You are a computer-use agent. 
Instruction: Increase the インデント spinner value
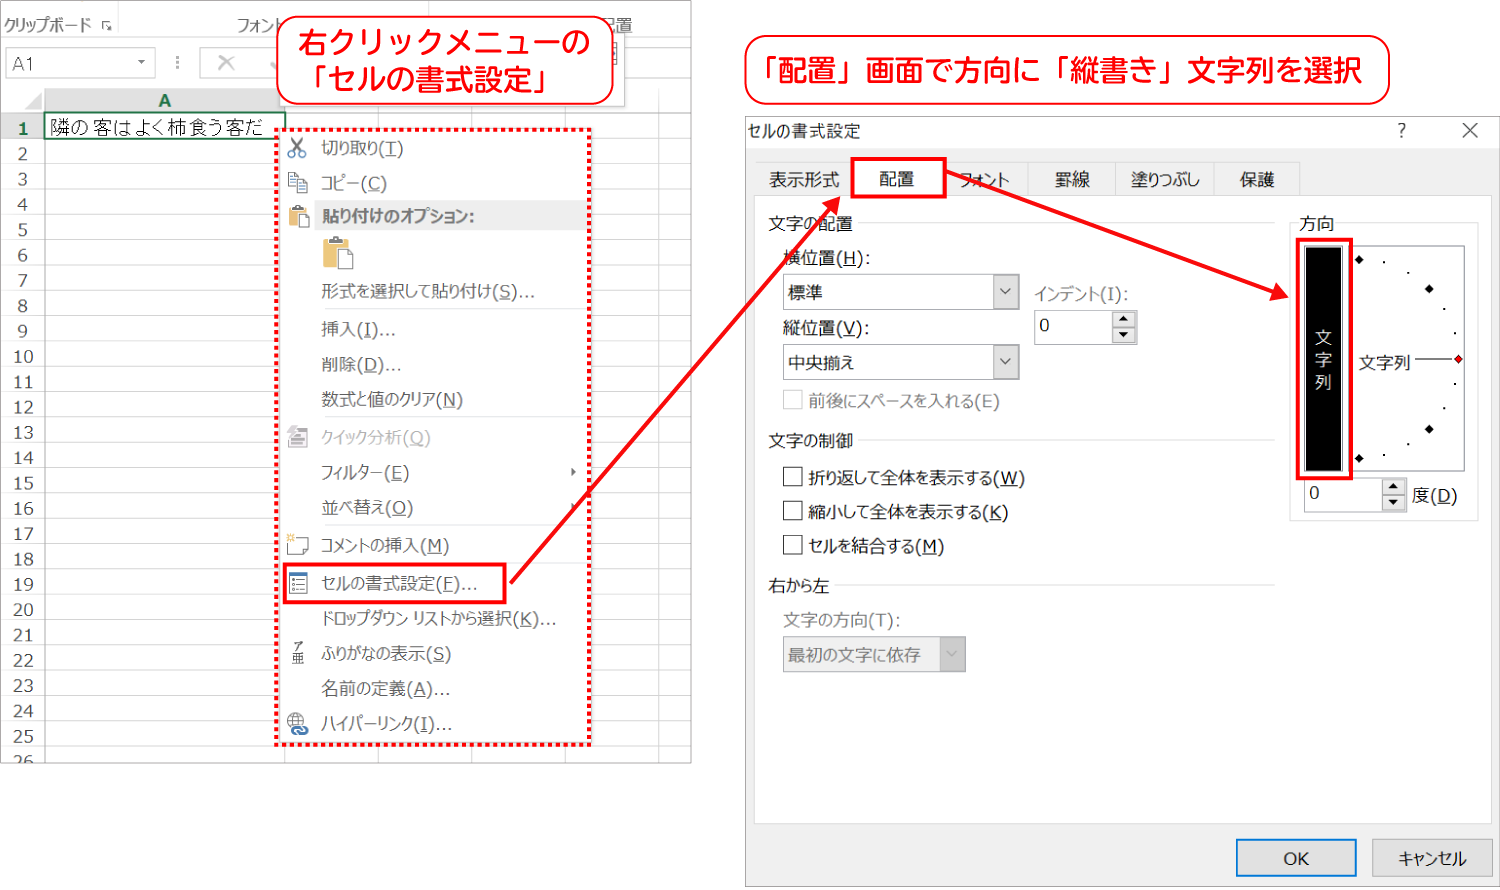click(x=1124, y=319)
